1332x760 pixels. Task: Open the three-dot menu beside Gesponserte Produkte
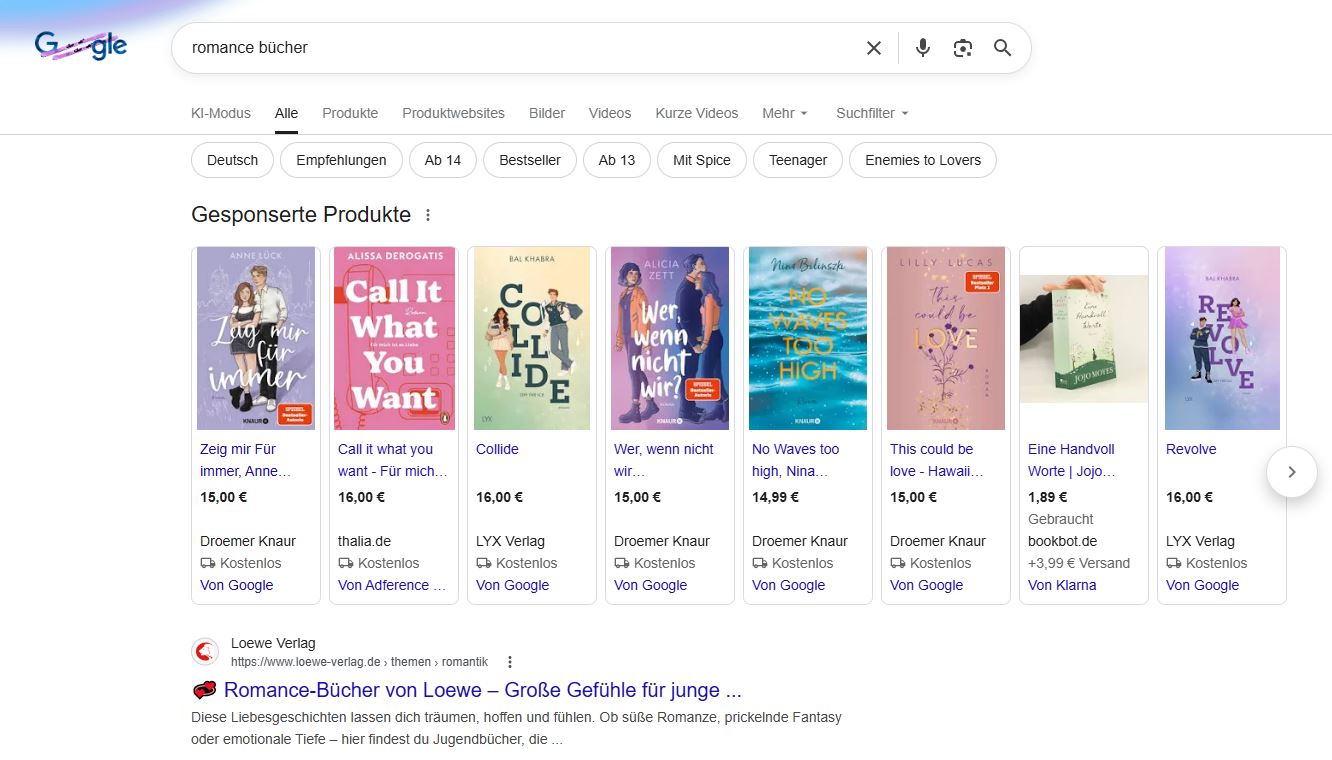[x=428, y=215]
